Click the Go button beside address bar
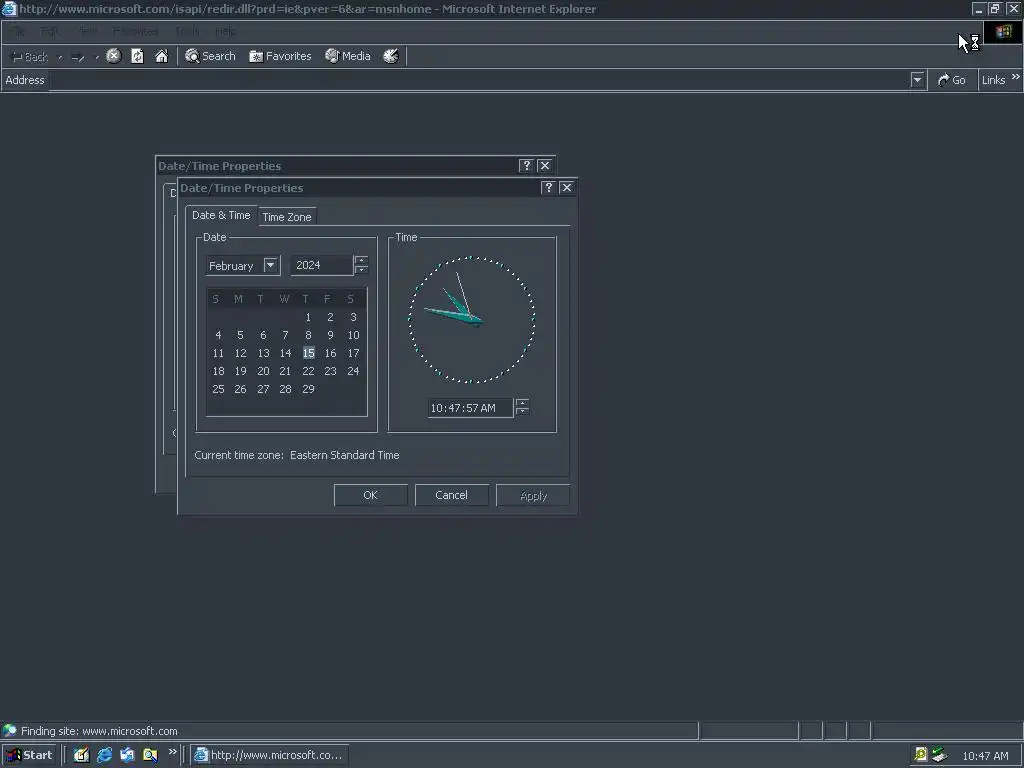1024x768 pixels. pyautogui.click(x=952, y=80)
